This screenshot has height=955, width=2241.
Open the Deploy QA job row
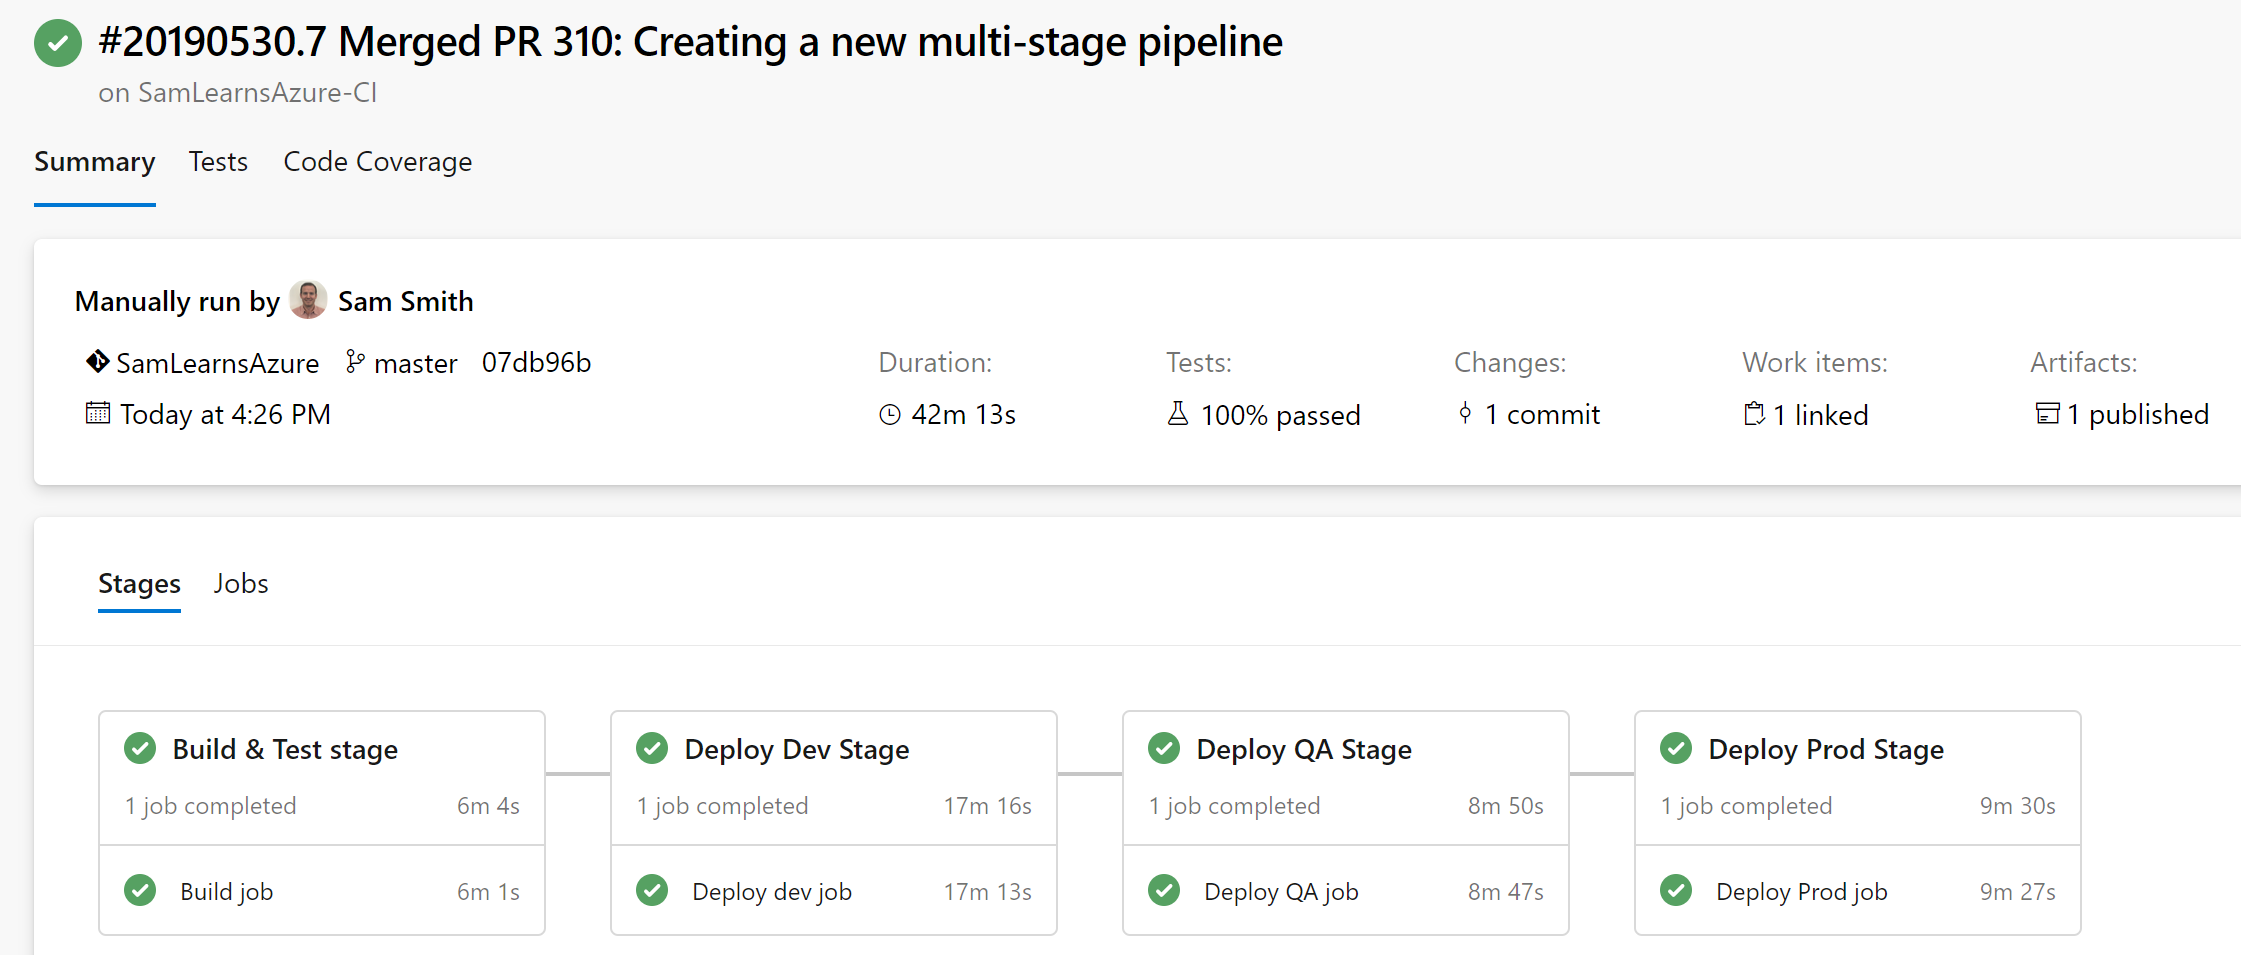click(x=1345, y=891)
